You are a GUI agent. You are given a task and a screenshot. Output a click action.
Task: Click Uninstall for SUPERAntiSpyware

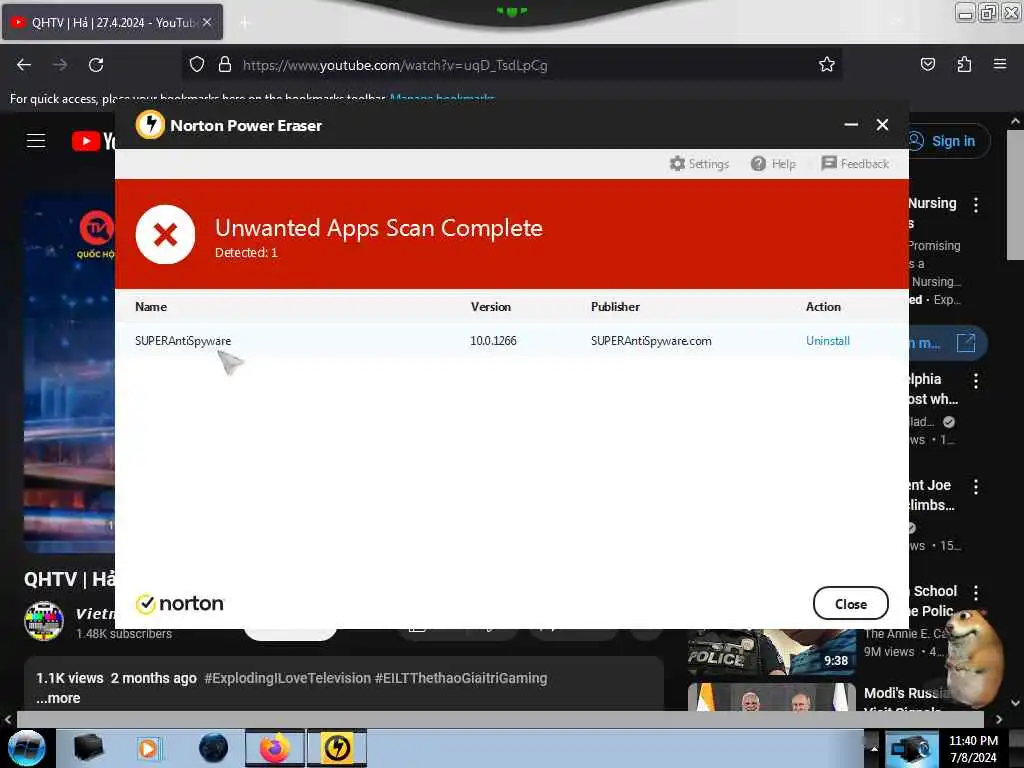(x=827, y=341)
